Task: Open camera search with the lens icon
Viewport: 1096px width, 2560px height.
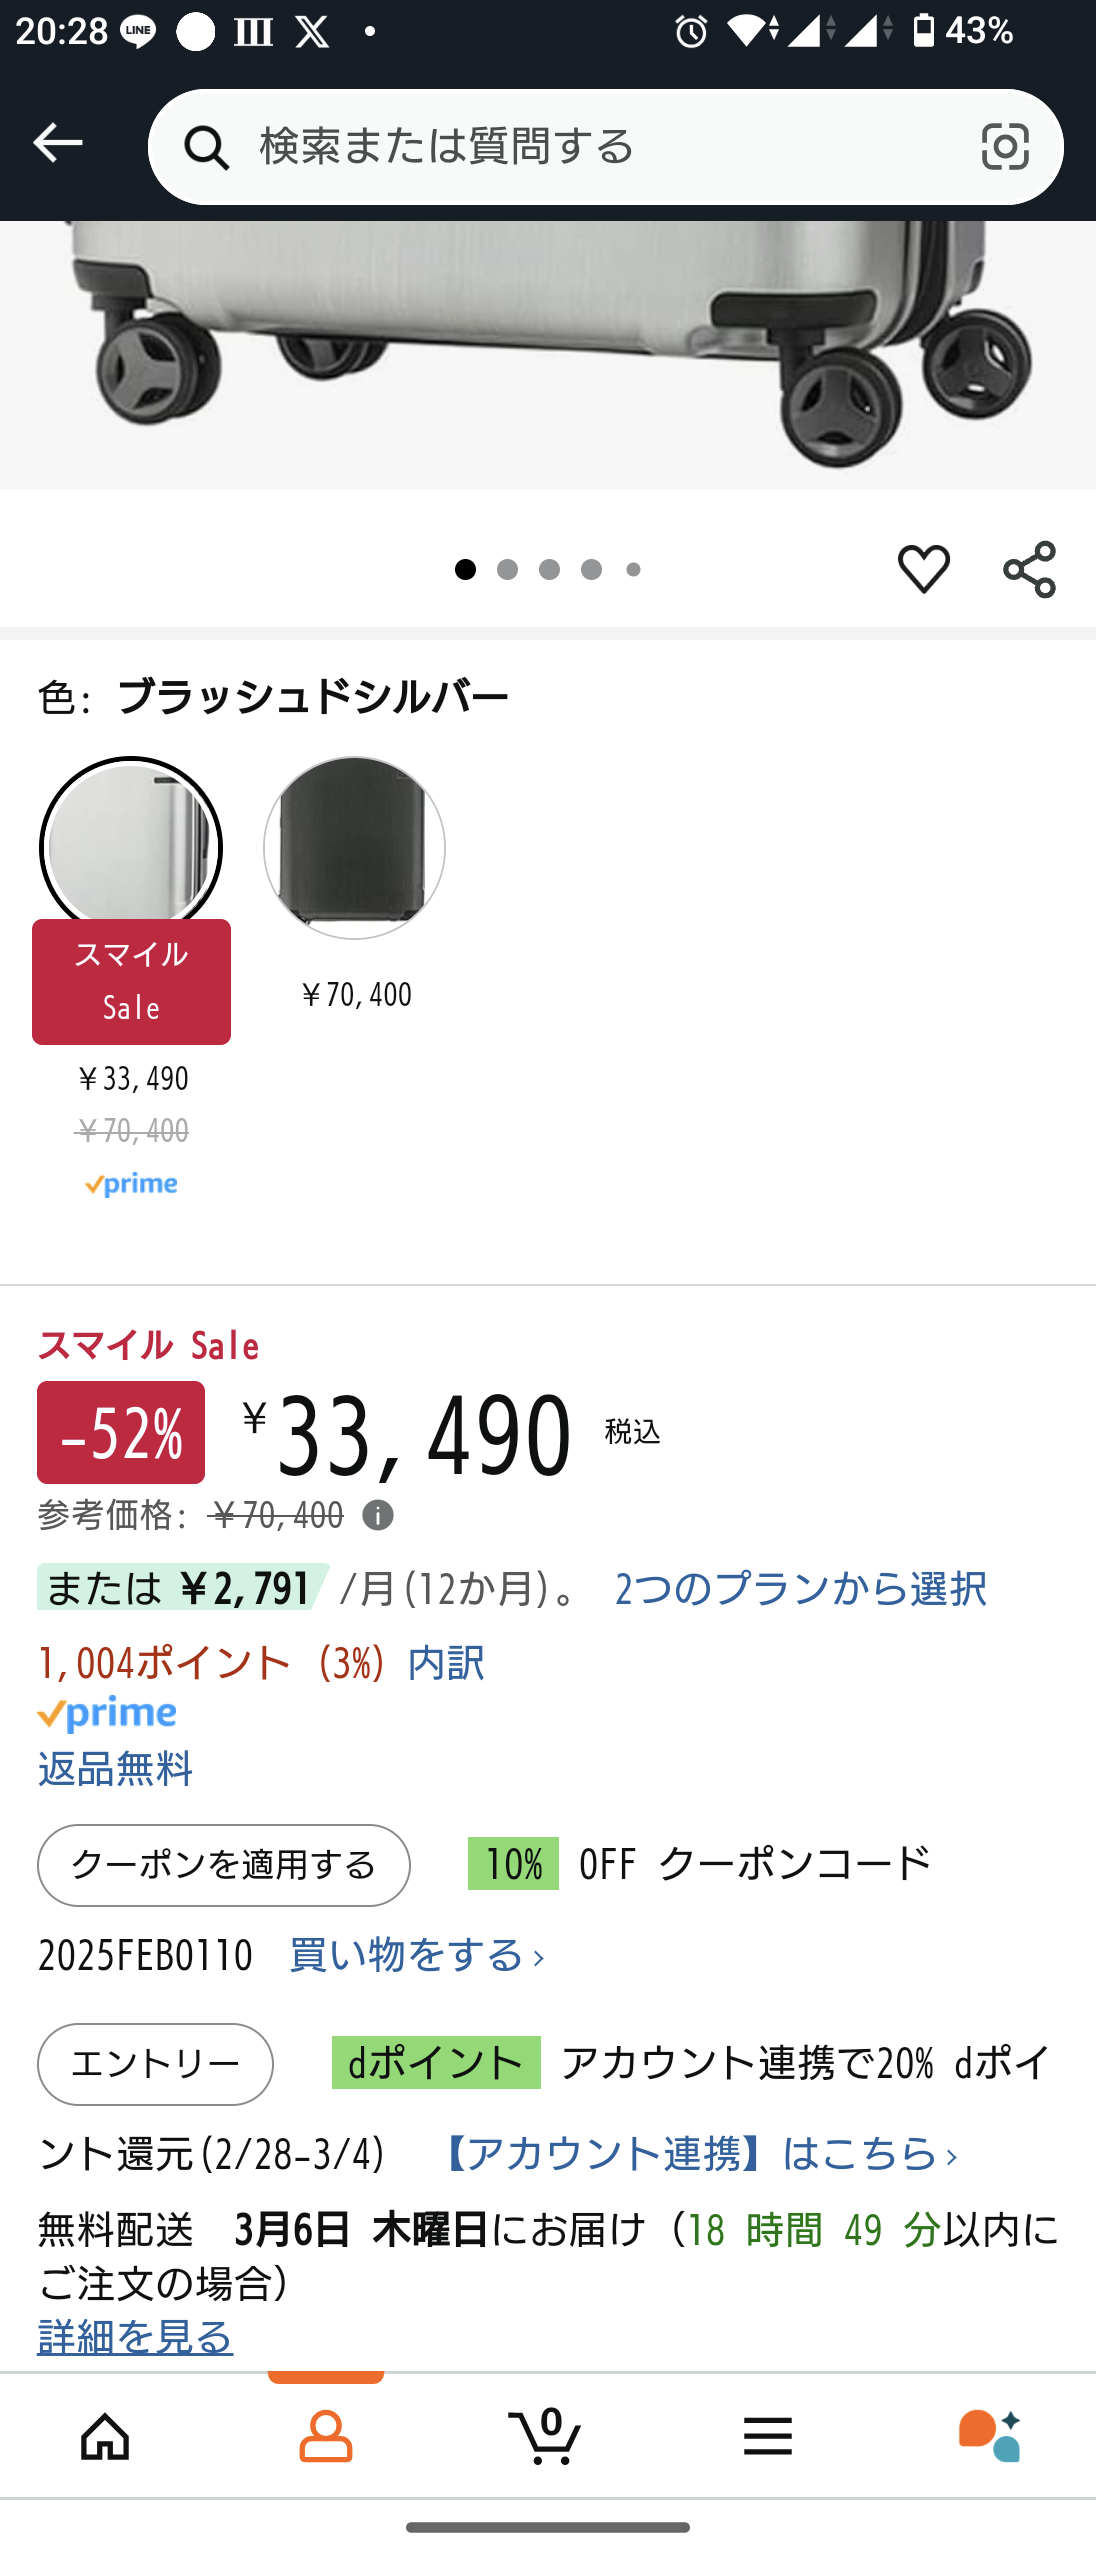Action: coord(1004,147)
